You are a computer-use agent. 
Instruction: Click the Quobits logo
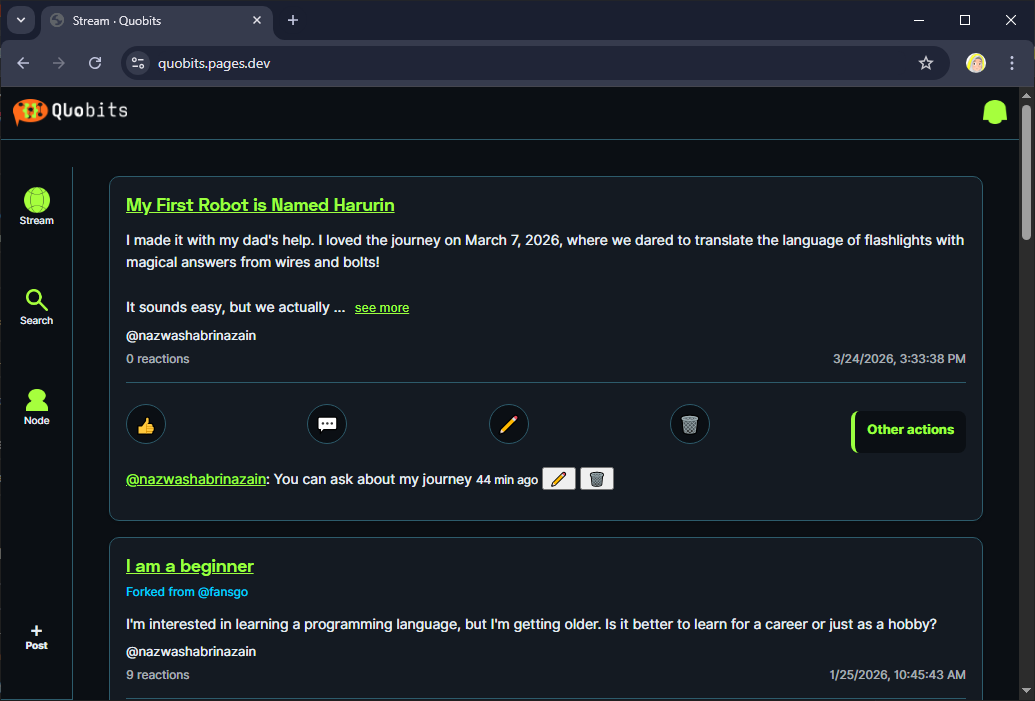(70, 111)
